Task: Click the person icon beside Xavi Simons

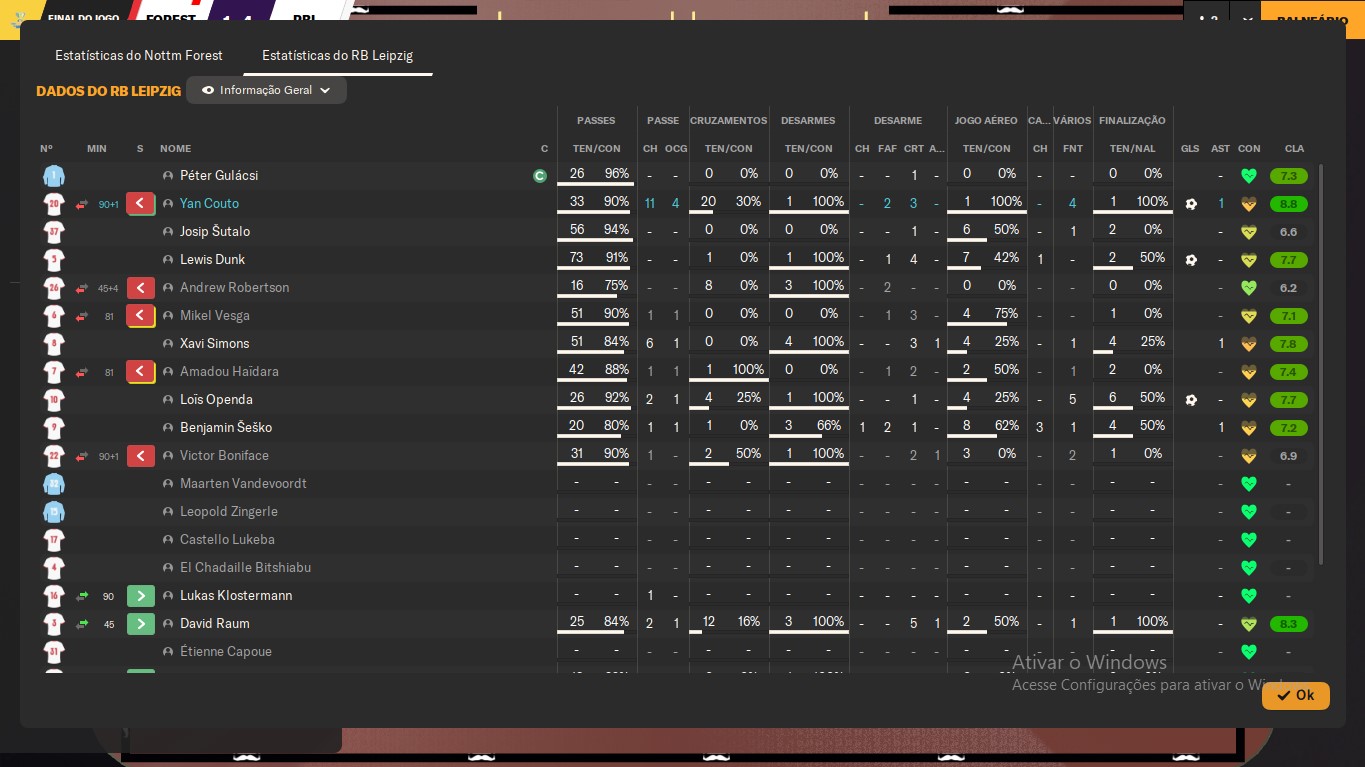Action: coord(168,344)
